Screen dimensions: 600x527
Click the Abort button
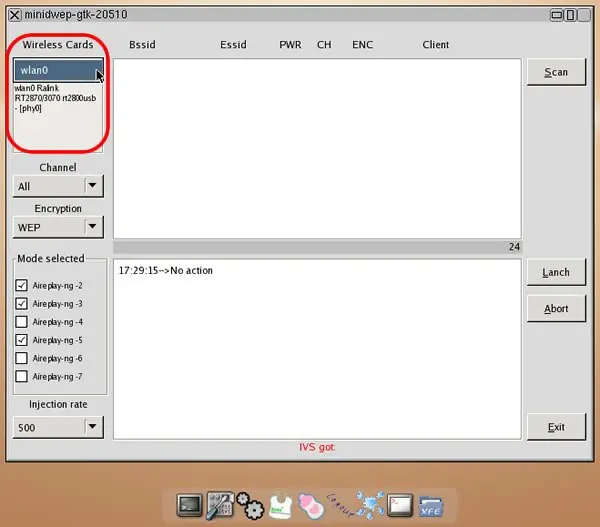(556, 308)
